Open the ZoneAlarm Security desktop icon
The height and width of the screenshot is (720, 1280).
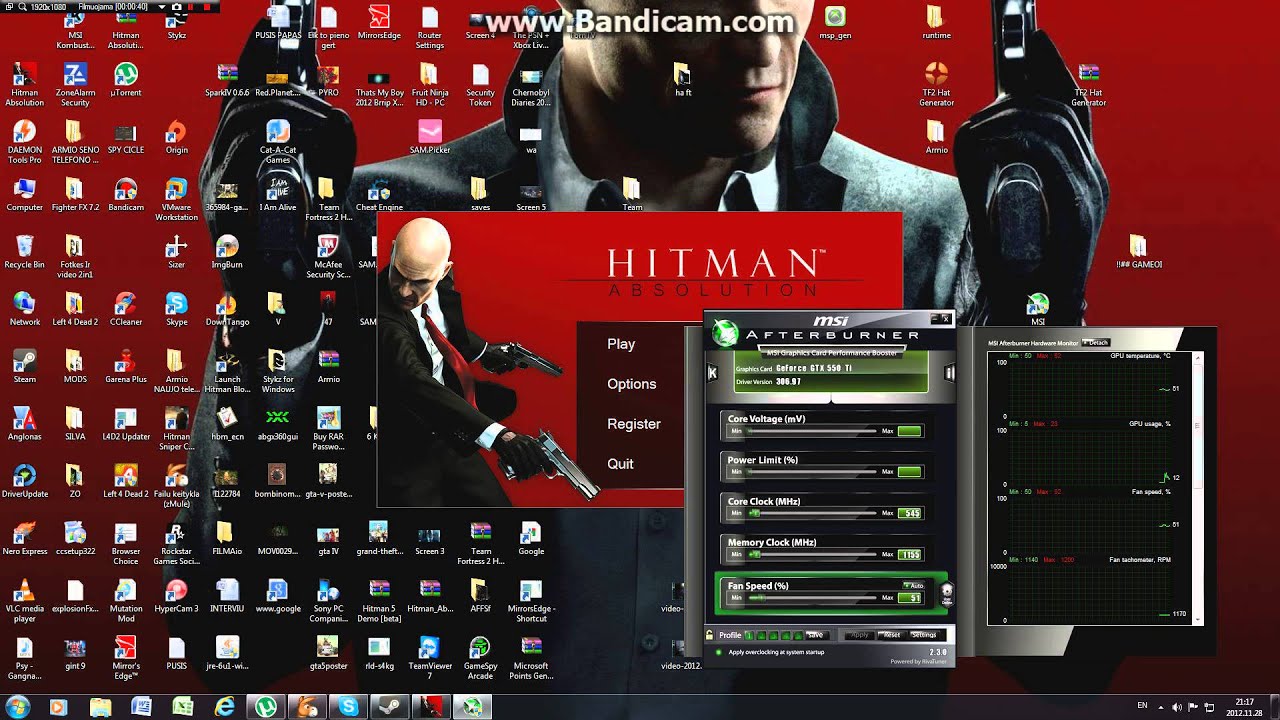pyautogui.click(x=75, y=84)
